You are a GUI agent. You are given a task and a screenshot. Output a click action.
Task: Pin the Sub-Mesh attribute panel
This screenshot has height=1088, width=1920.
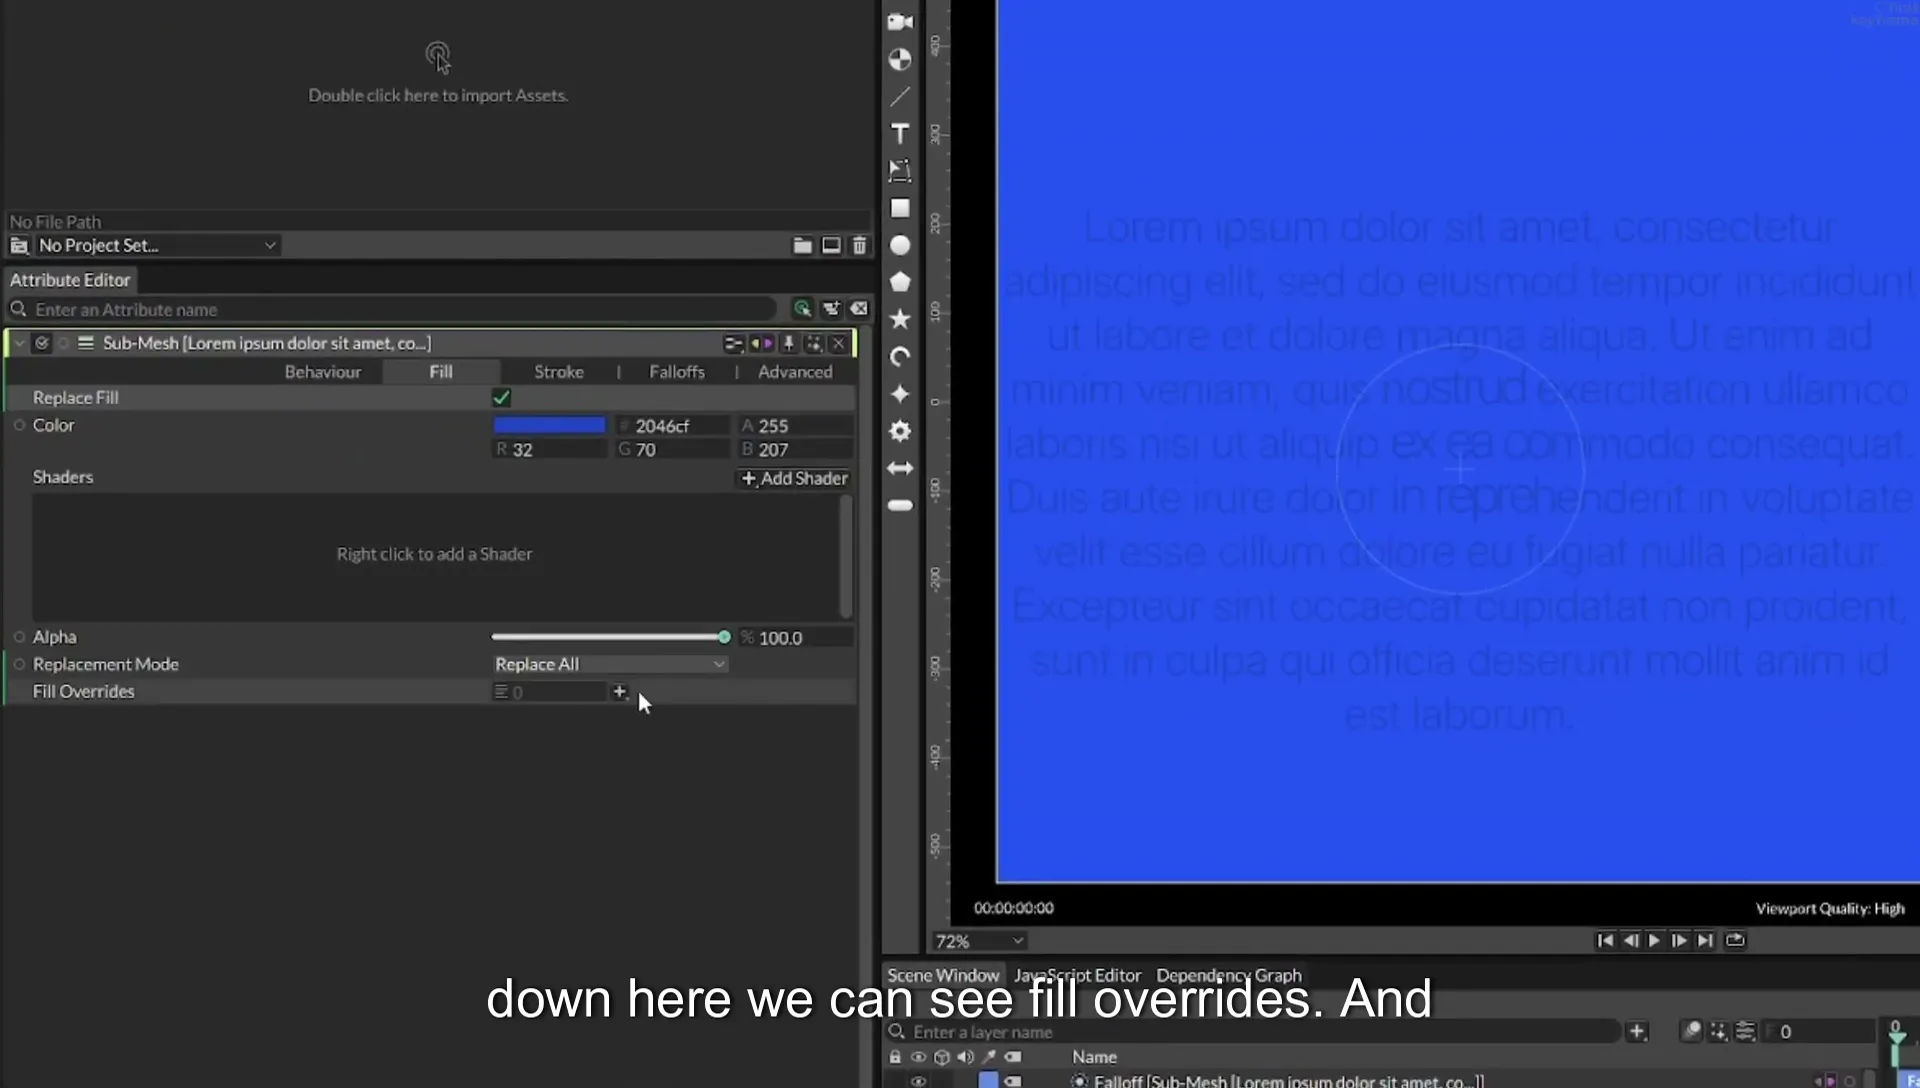789,343
